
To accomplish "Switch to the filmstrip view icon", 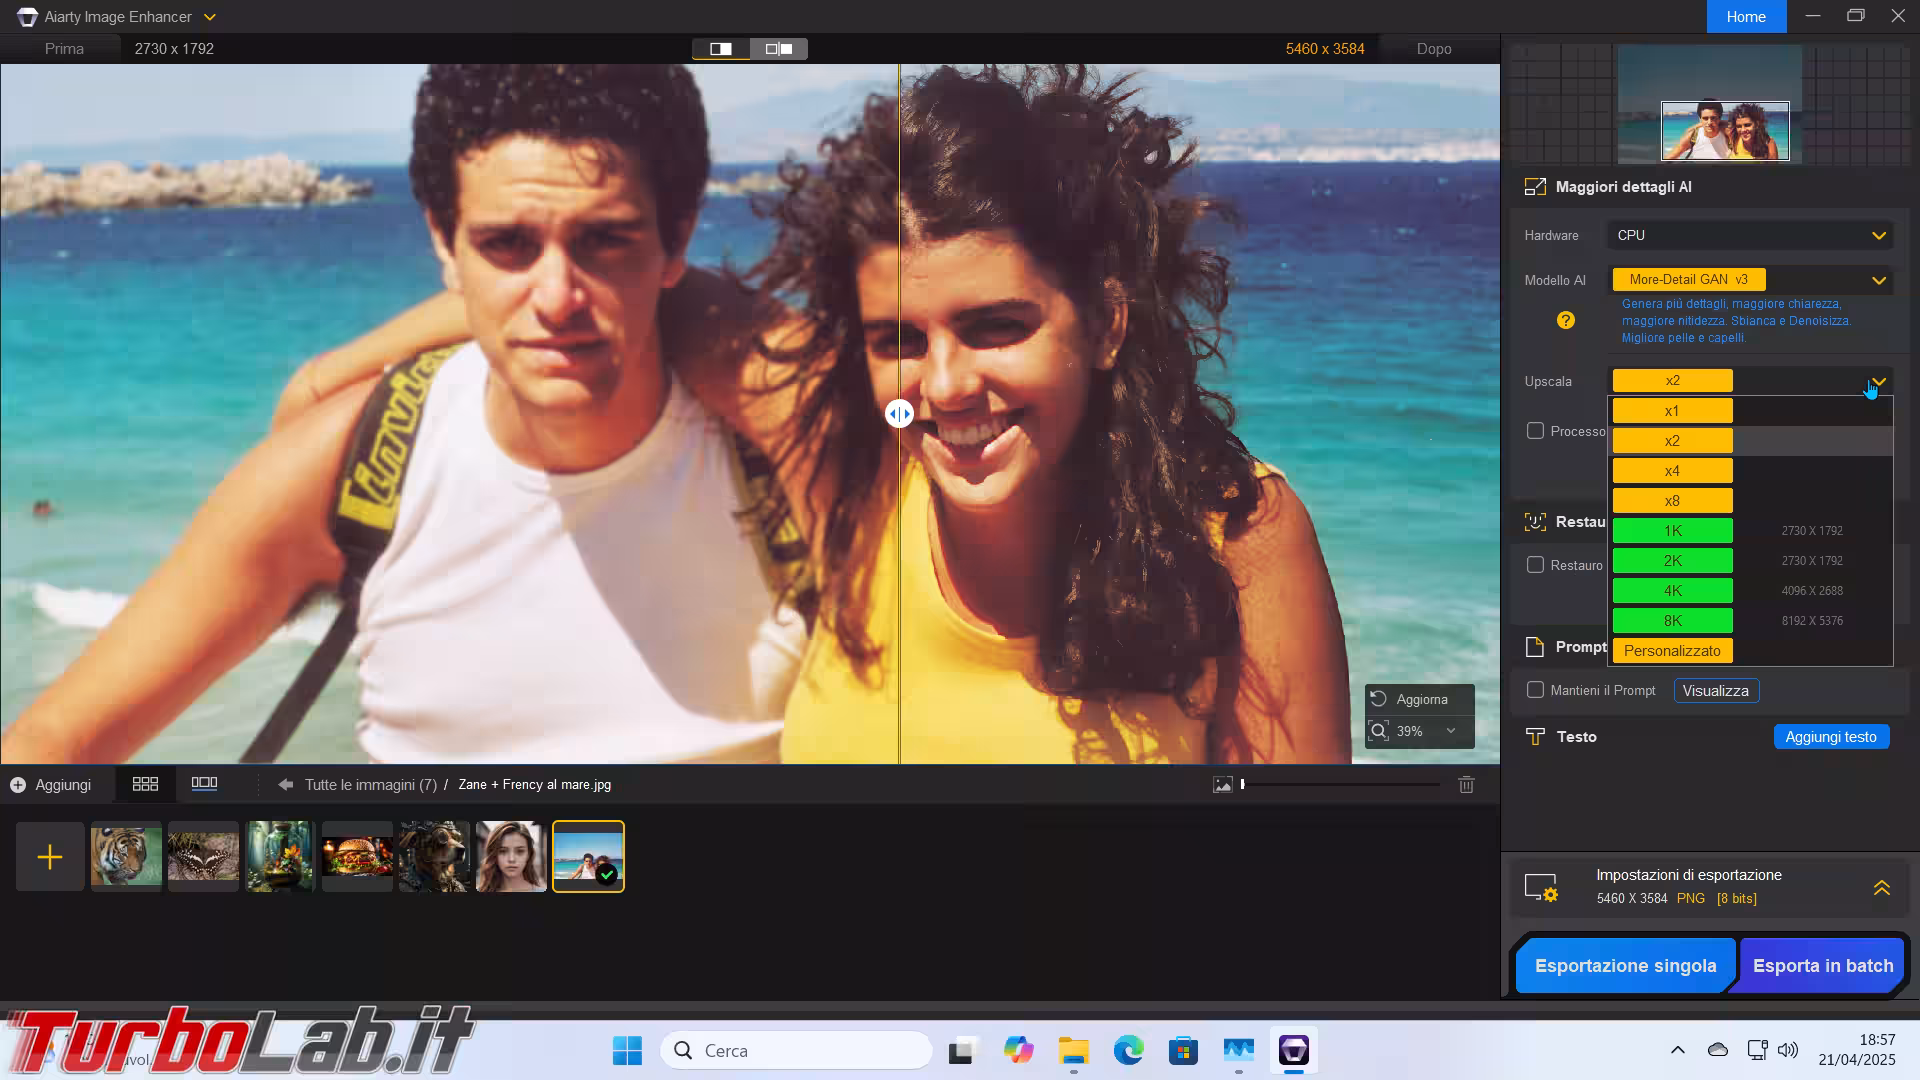I will 204,784.
